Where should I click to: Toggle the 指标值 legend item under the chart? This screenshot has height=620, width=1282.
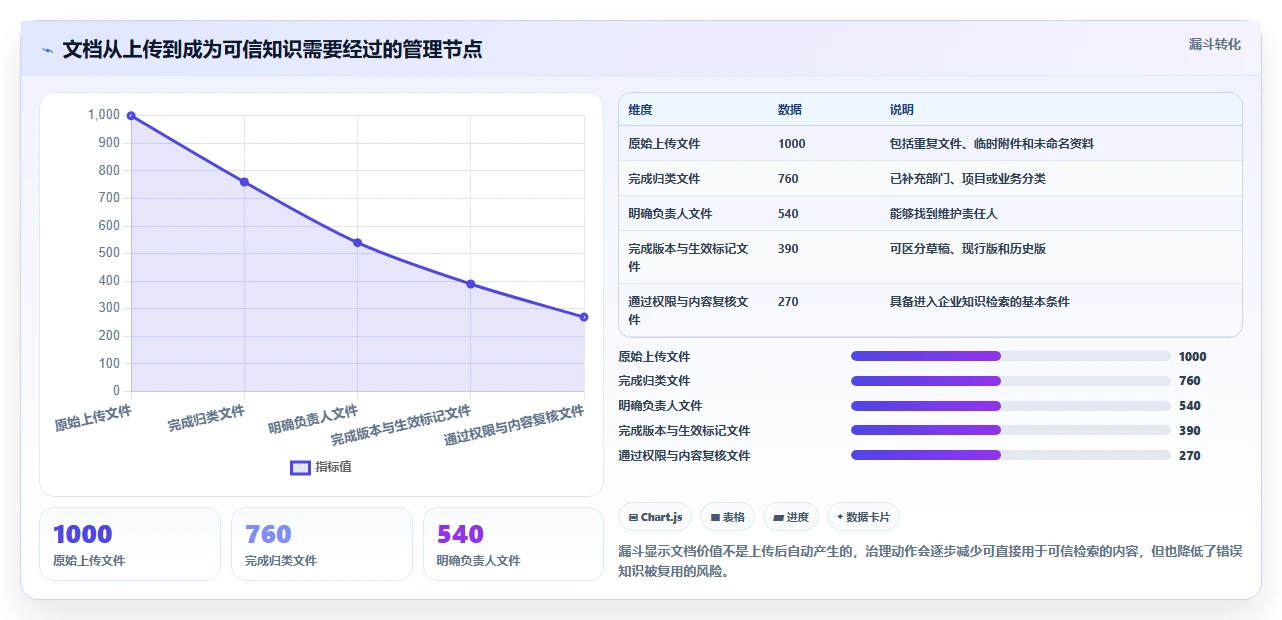(321, 467)
